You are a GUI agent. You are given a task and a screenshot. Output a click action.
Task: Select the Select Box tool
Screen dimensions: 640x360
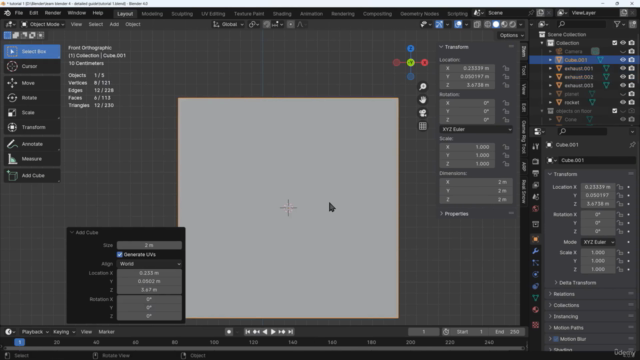[32, 51]
